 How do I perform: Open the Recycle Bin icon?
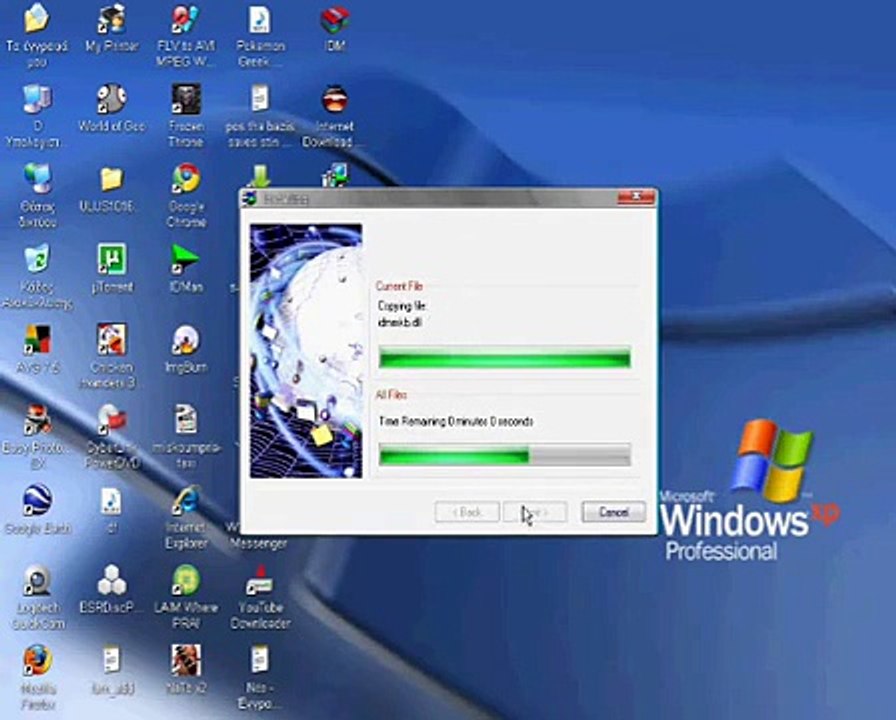tap(37, 259)
